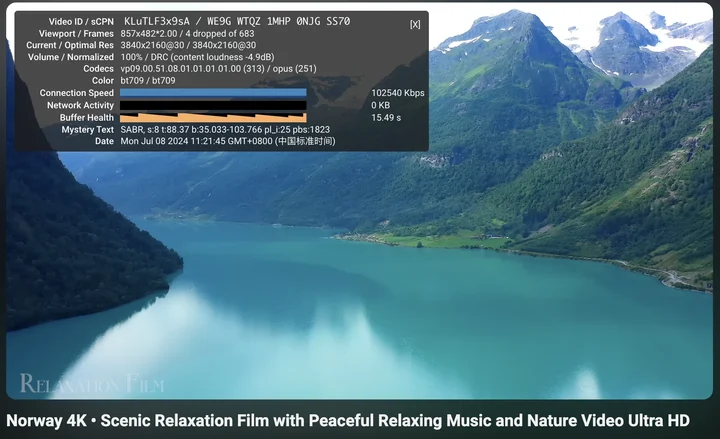Click the Date value line
This screenshot has height=439, width=720.
click(x=228, y=141)
